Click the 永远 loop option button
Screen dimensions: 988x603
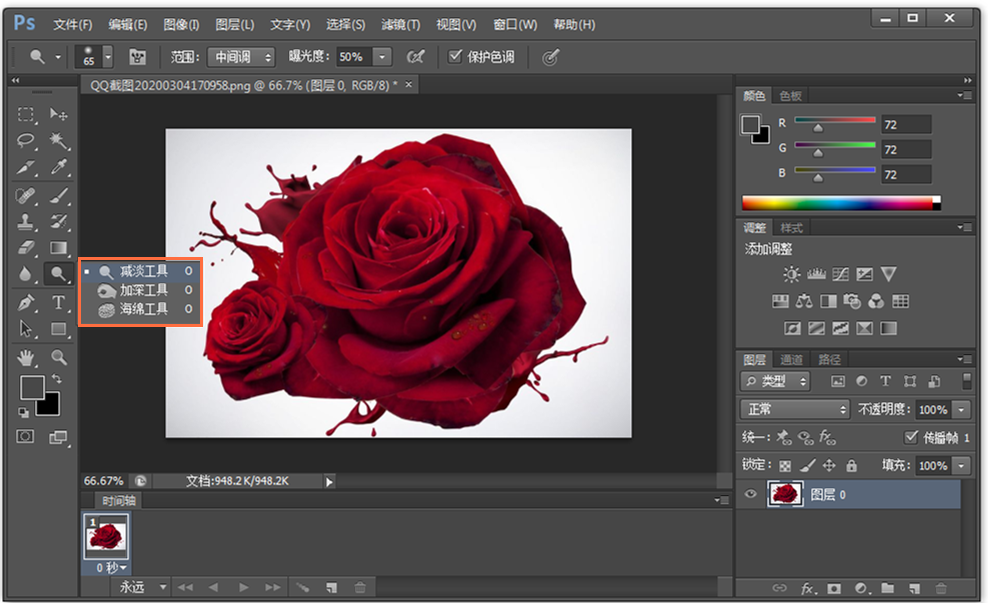[139, 587]
